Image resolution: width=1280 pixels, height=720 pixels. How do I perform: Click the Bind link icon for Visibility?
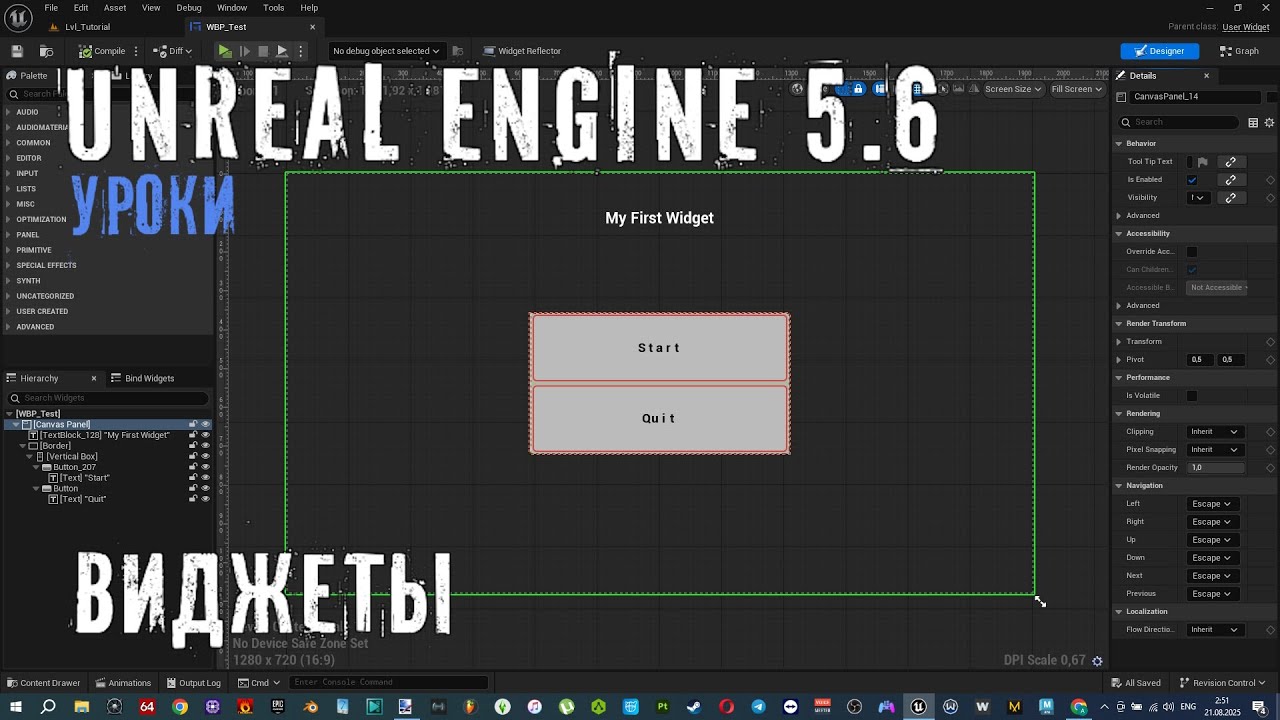pos(1231,198)
